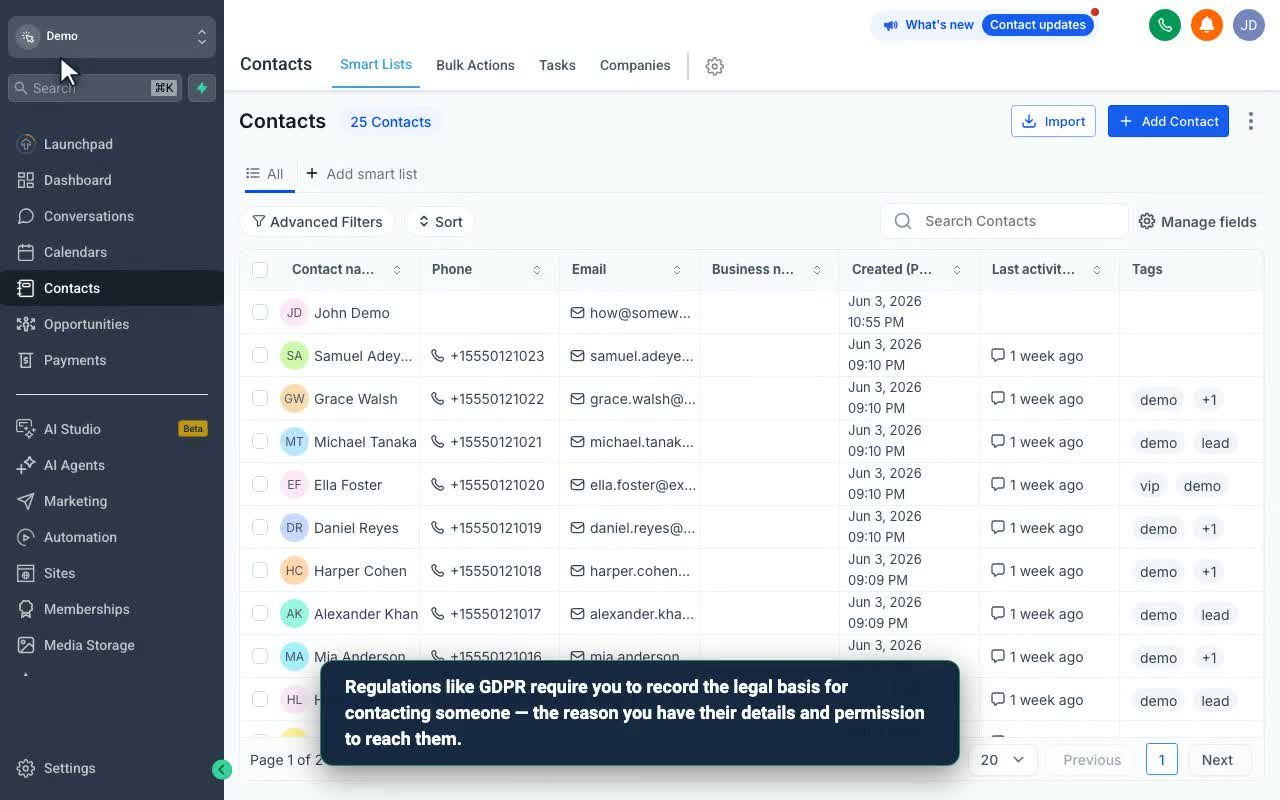Image resolution: width=1280 pixels, height=800 pixels.
Task: Check the Grace Walsh row checkbox
Action: [260, 399]
